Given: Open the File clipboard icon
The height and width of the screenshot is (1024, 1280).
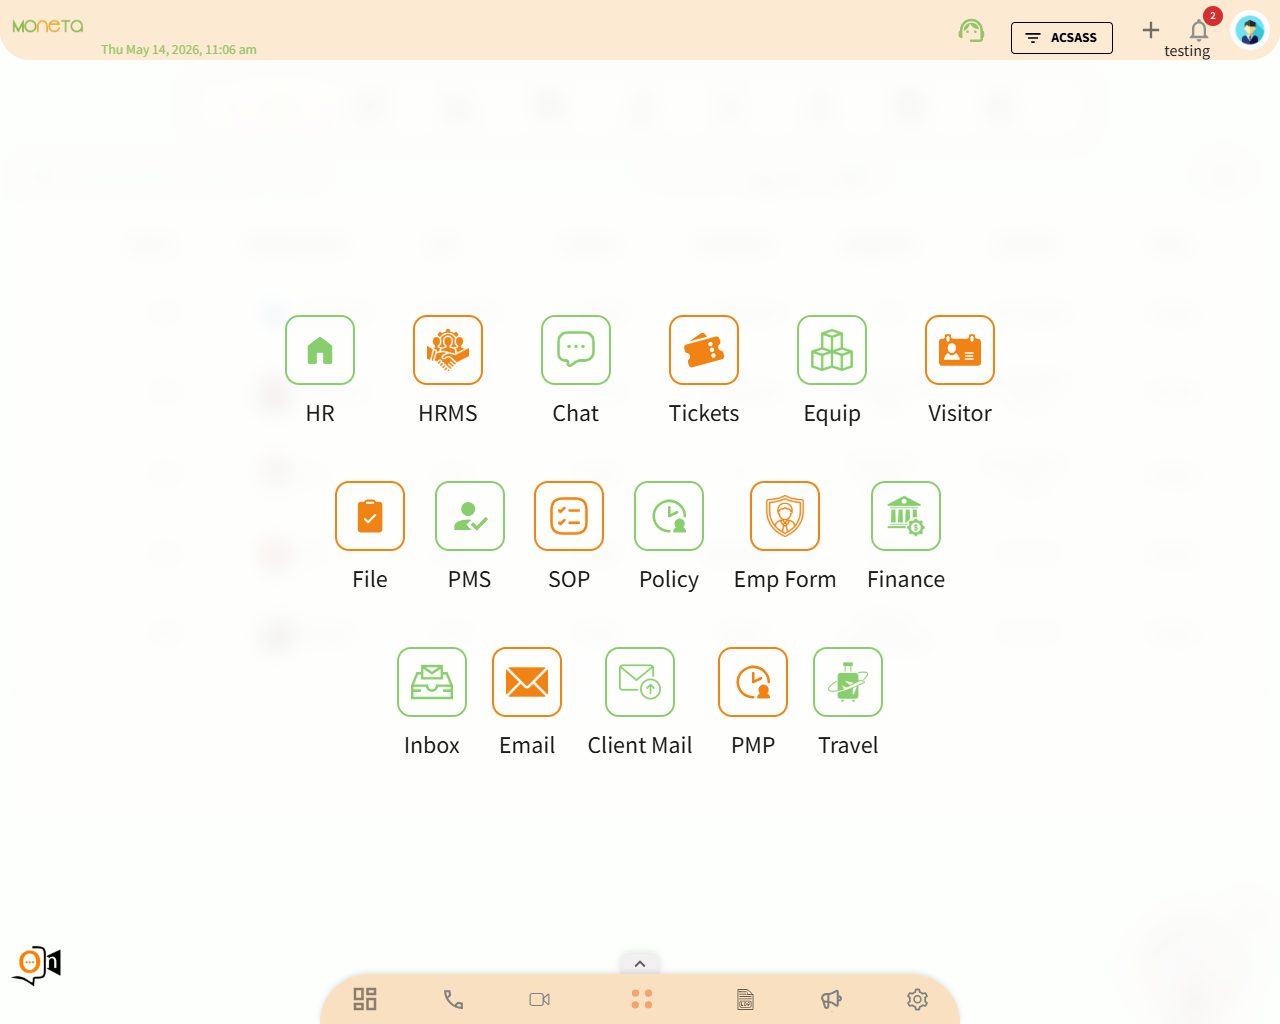Looking at the screenshot, I should pos(370,516).
